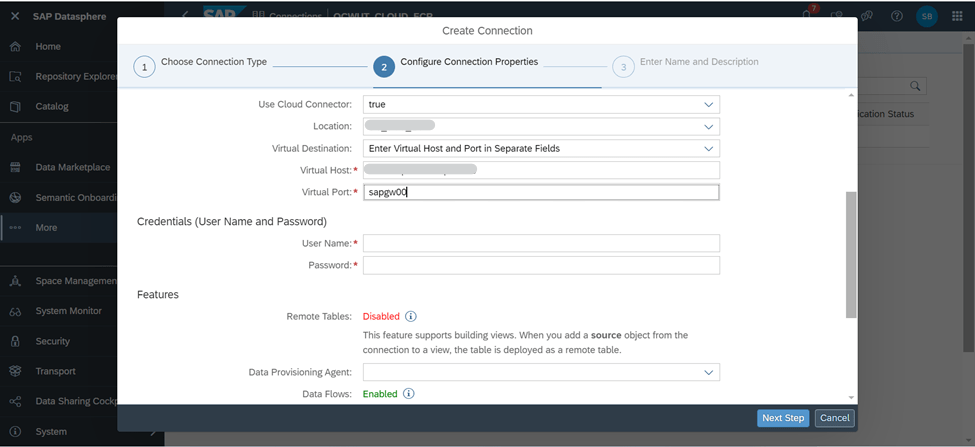This screenshot has height=447, width=975.
Task: Focus the User Name input field
Action: tap(541, 243)
